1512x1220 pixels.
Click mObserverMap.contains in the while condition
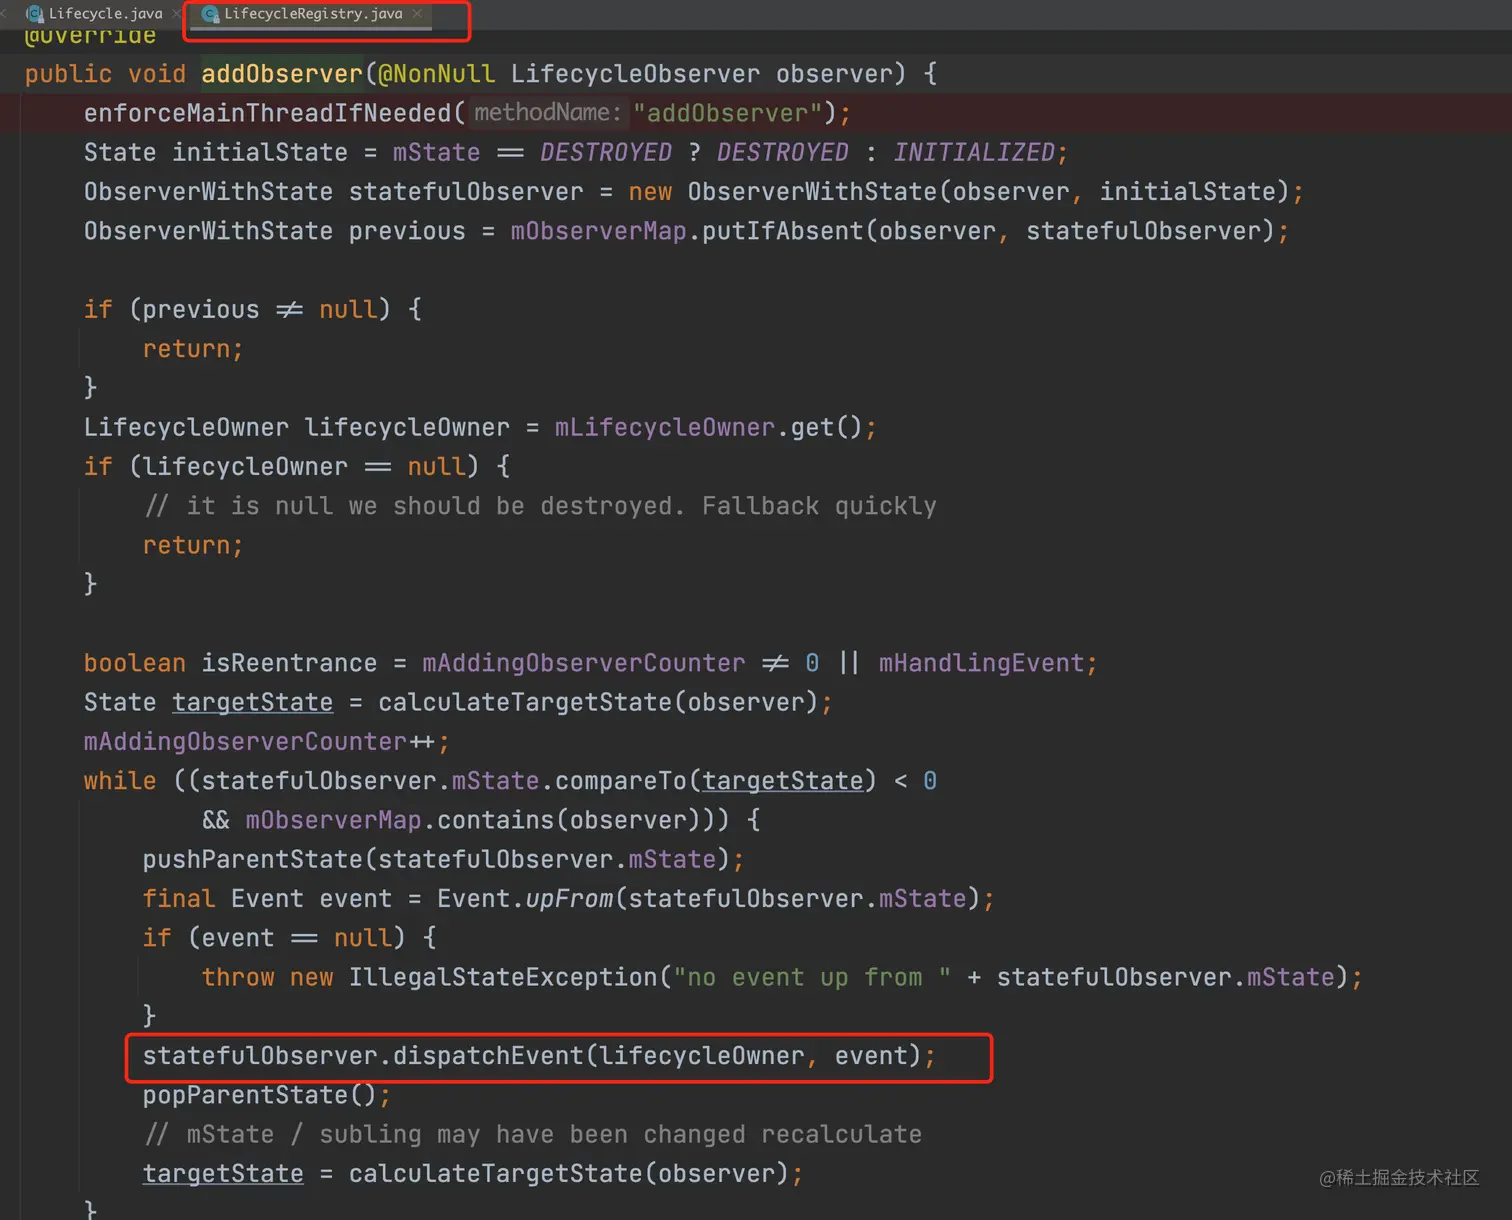pos(400,820)
